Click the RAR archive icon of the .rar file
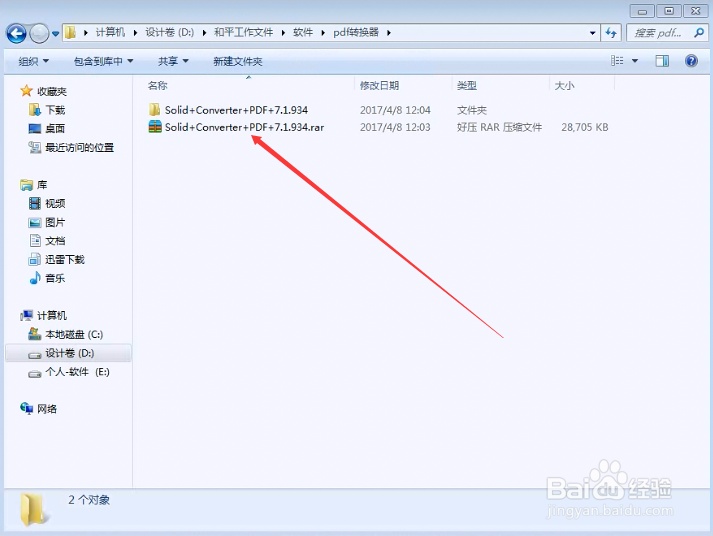The height and width of the screenshot is (536, 713). point(155,127)
